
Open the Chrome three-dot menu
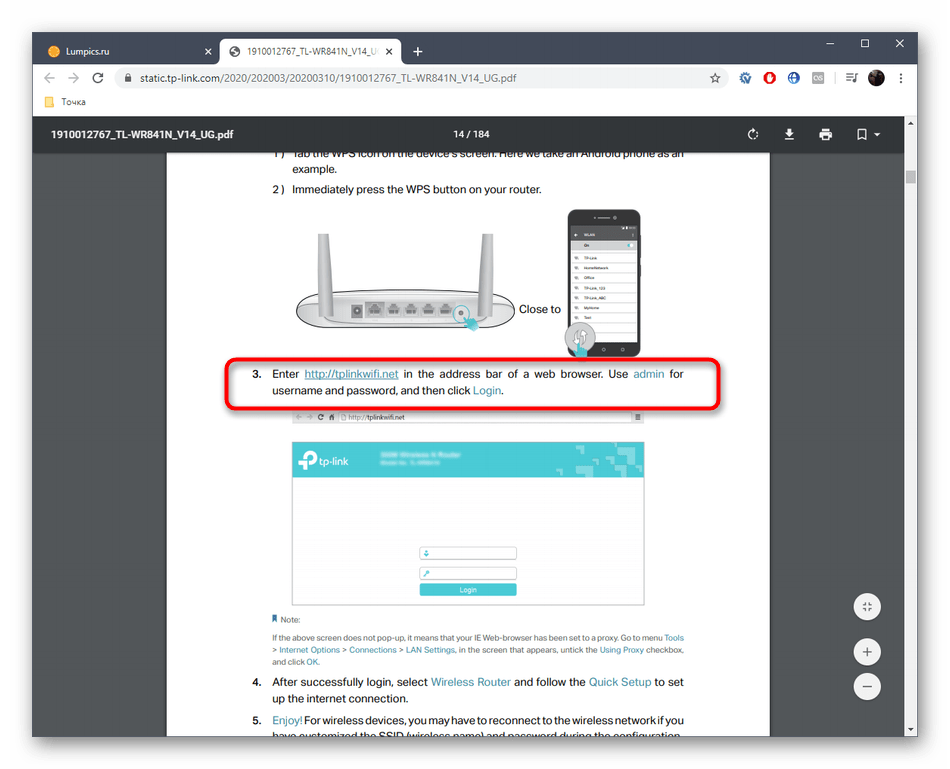901,78
